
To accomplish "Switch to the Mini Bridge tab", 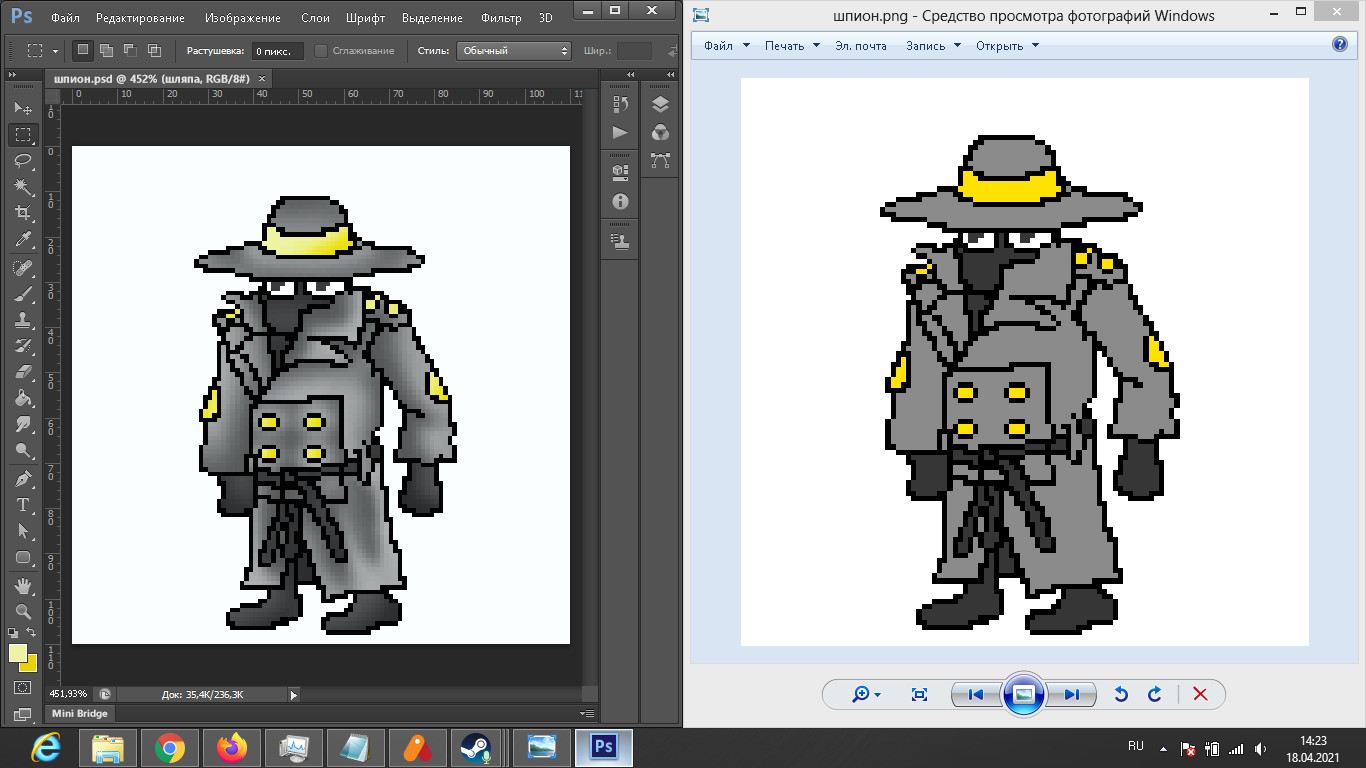I will pos(80,713).
